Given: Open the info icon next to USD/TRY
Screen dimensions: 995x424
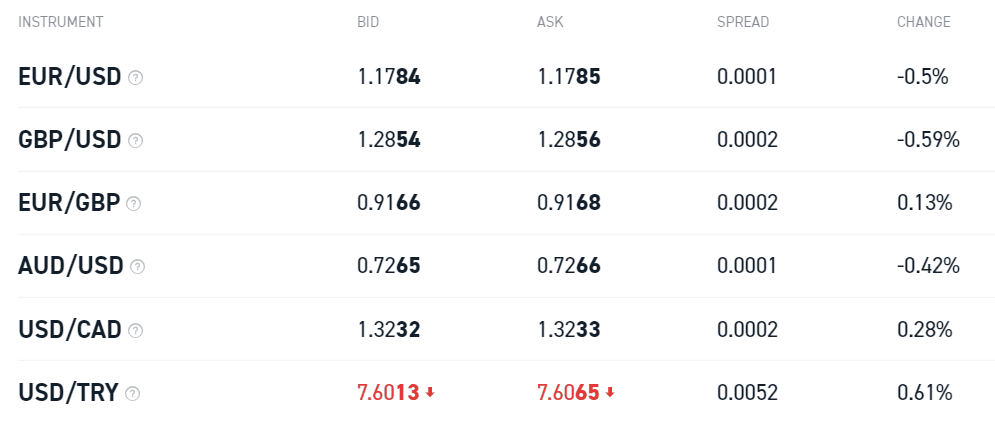Looking at the screenshot, I should [132, 394].
